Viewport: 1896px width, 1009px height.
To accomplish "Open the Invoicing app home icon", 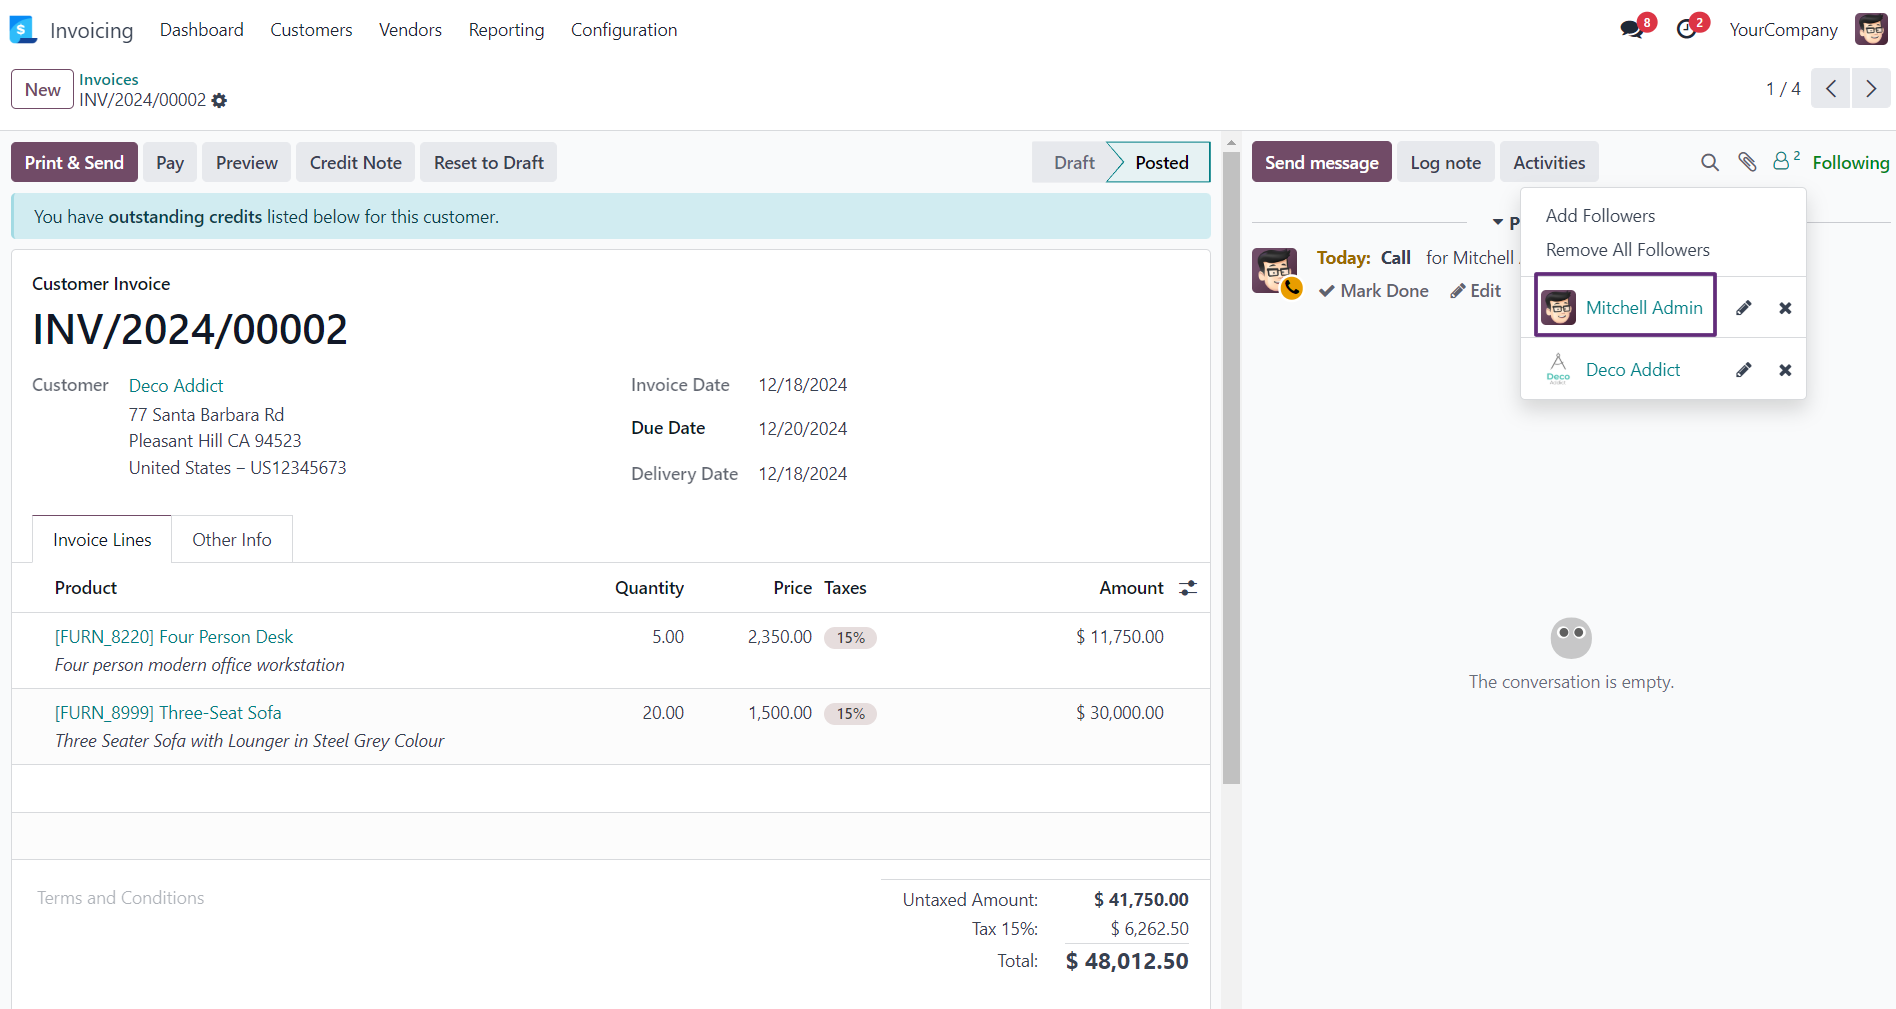I will click(23, 30).
